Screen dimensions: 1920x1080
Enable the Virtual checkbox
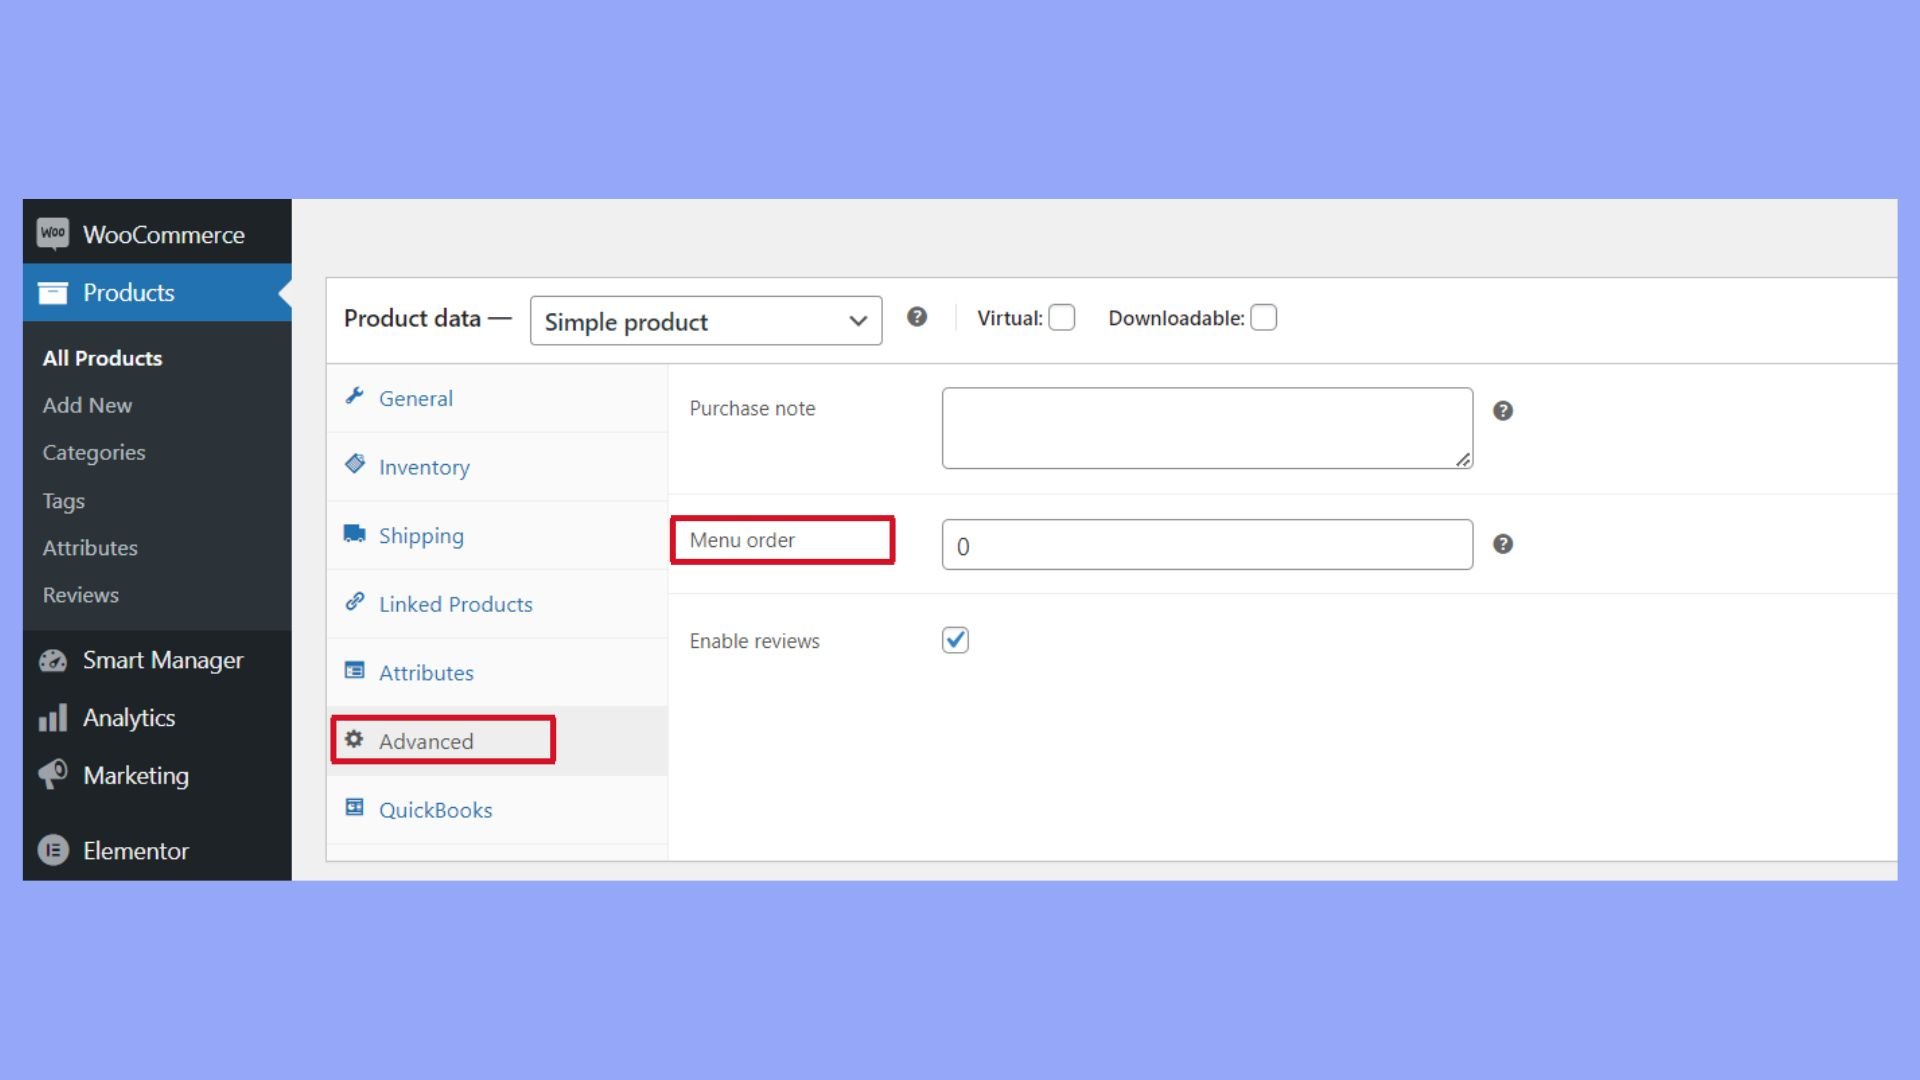(1062, 317)
